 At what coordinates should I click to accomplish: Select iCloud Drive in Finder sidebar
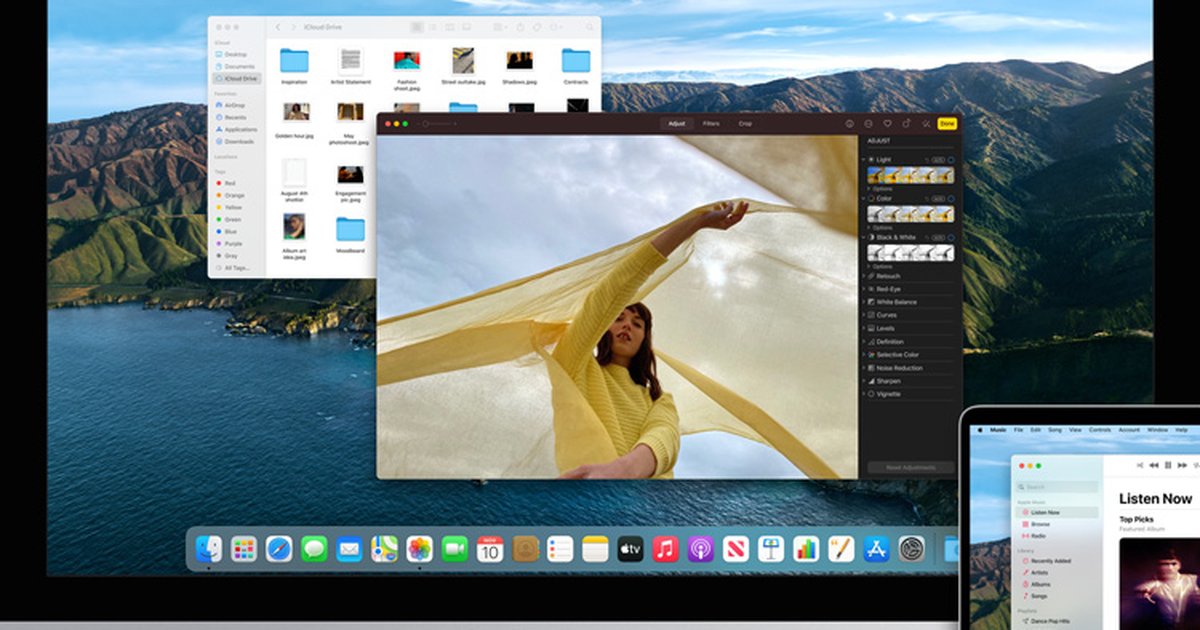(236, 78)
